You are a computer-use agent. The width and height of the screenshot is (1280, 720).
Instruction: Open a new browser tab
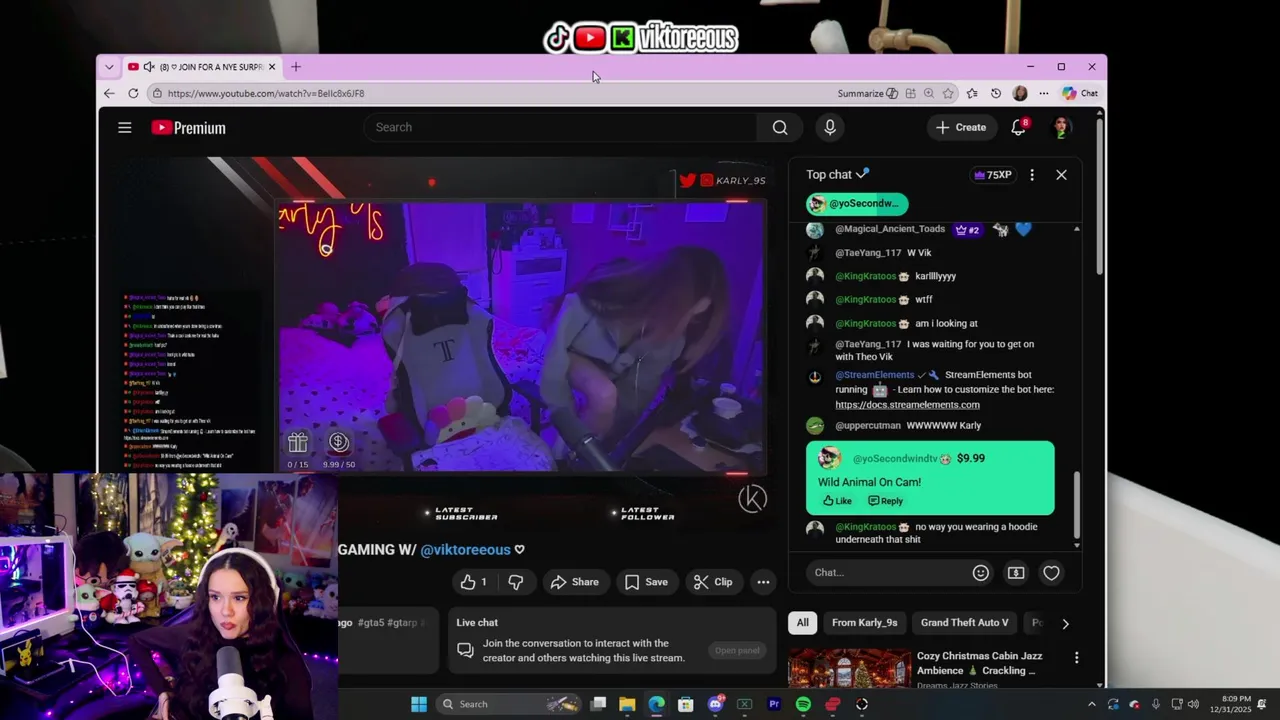coord(296,67)
